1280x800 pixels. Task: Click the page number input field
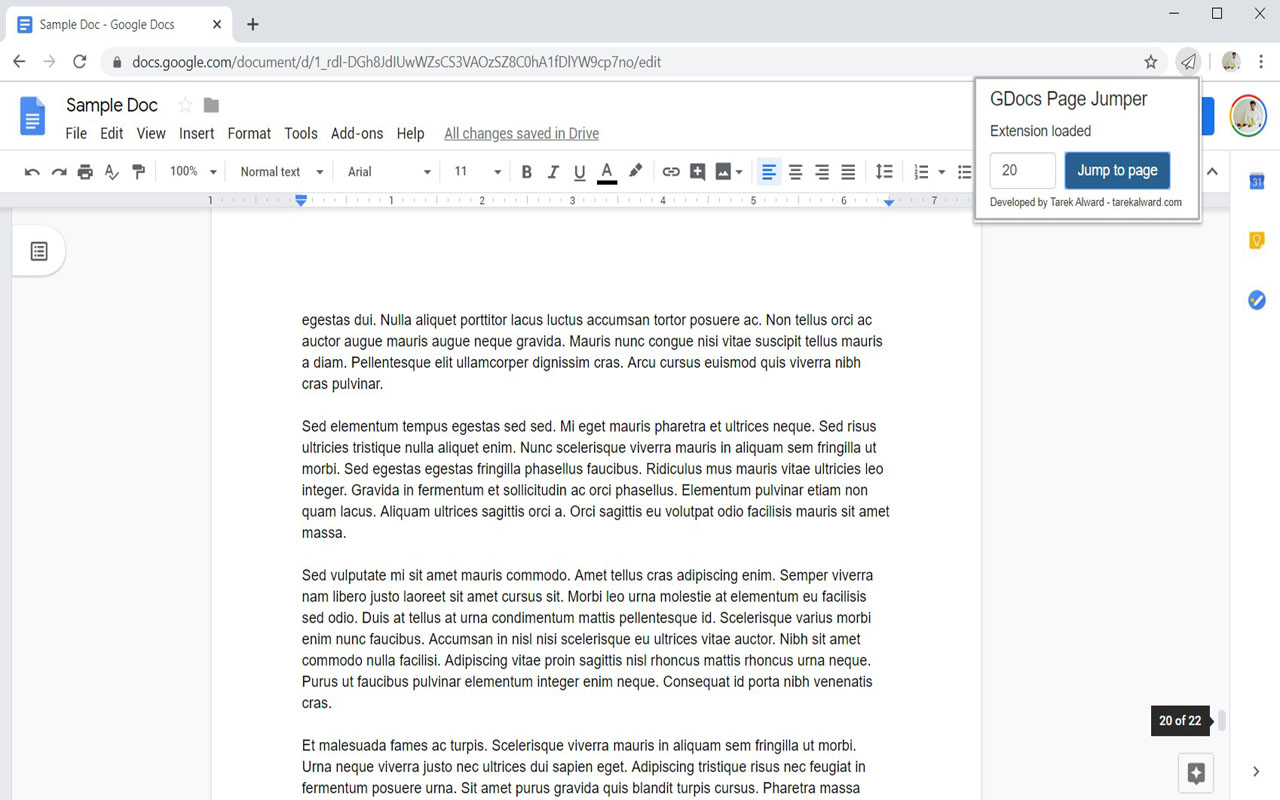click(x=1022, y=170)
